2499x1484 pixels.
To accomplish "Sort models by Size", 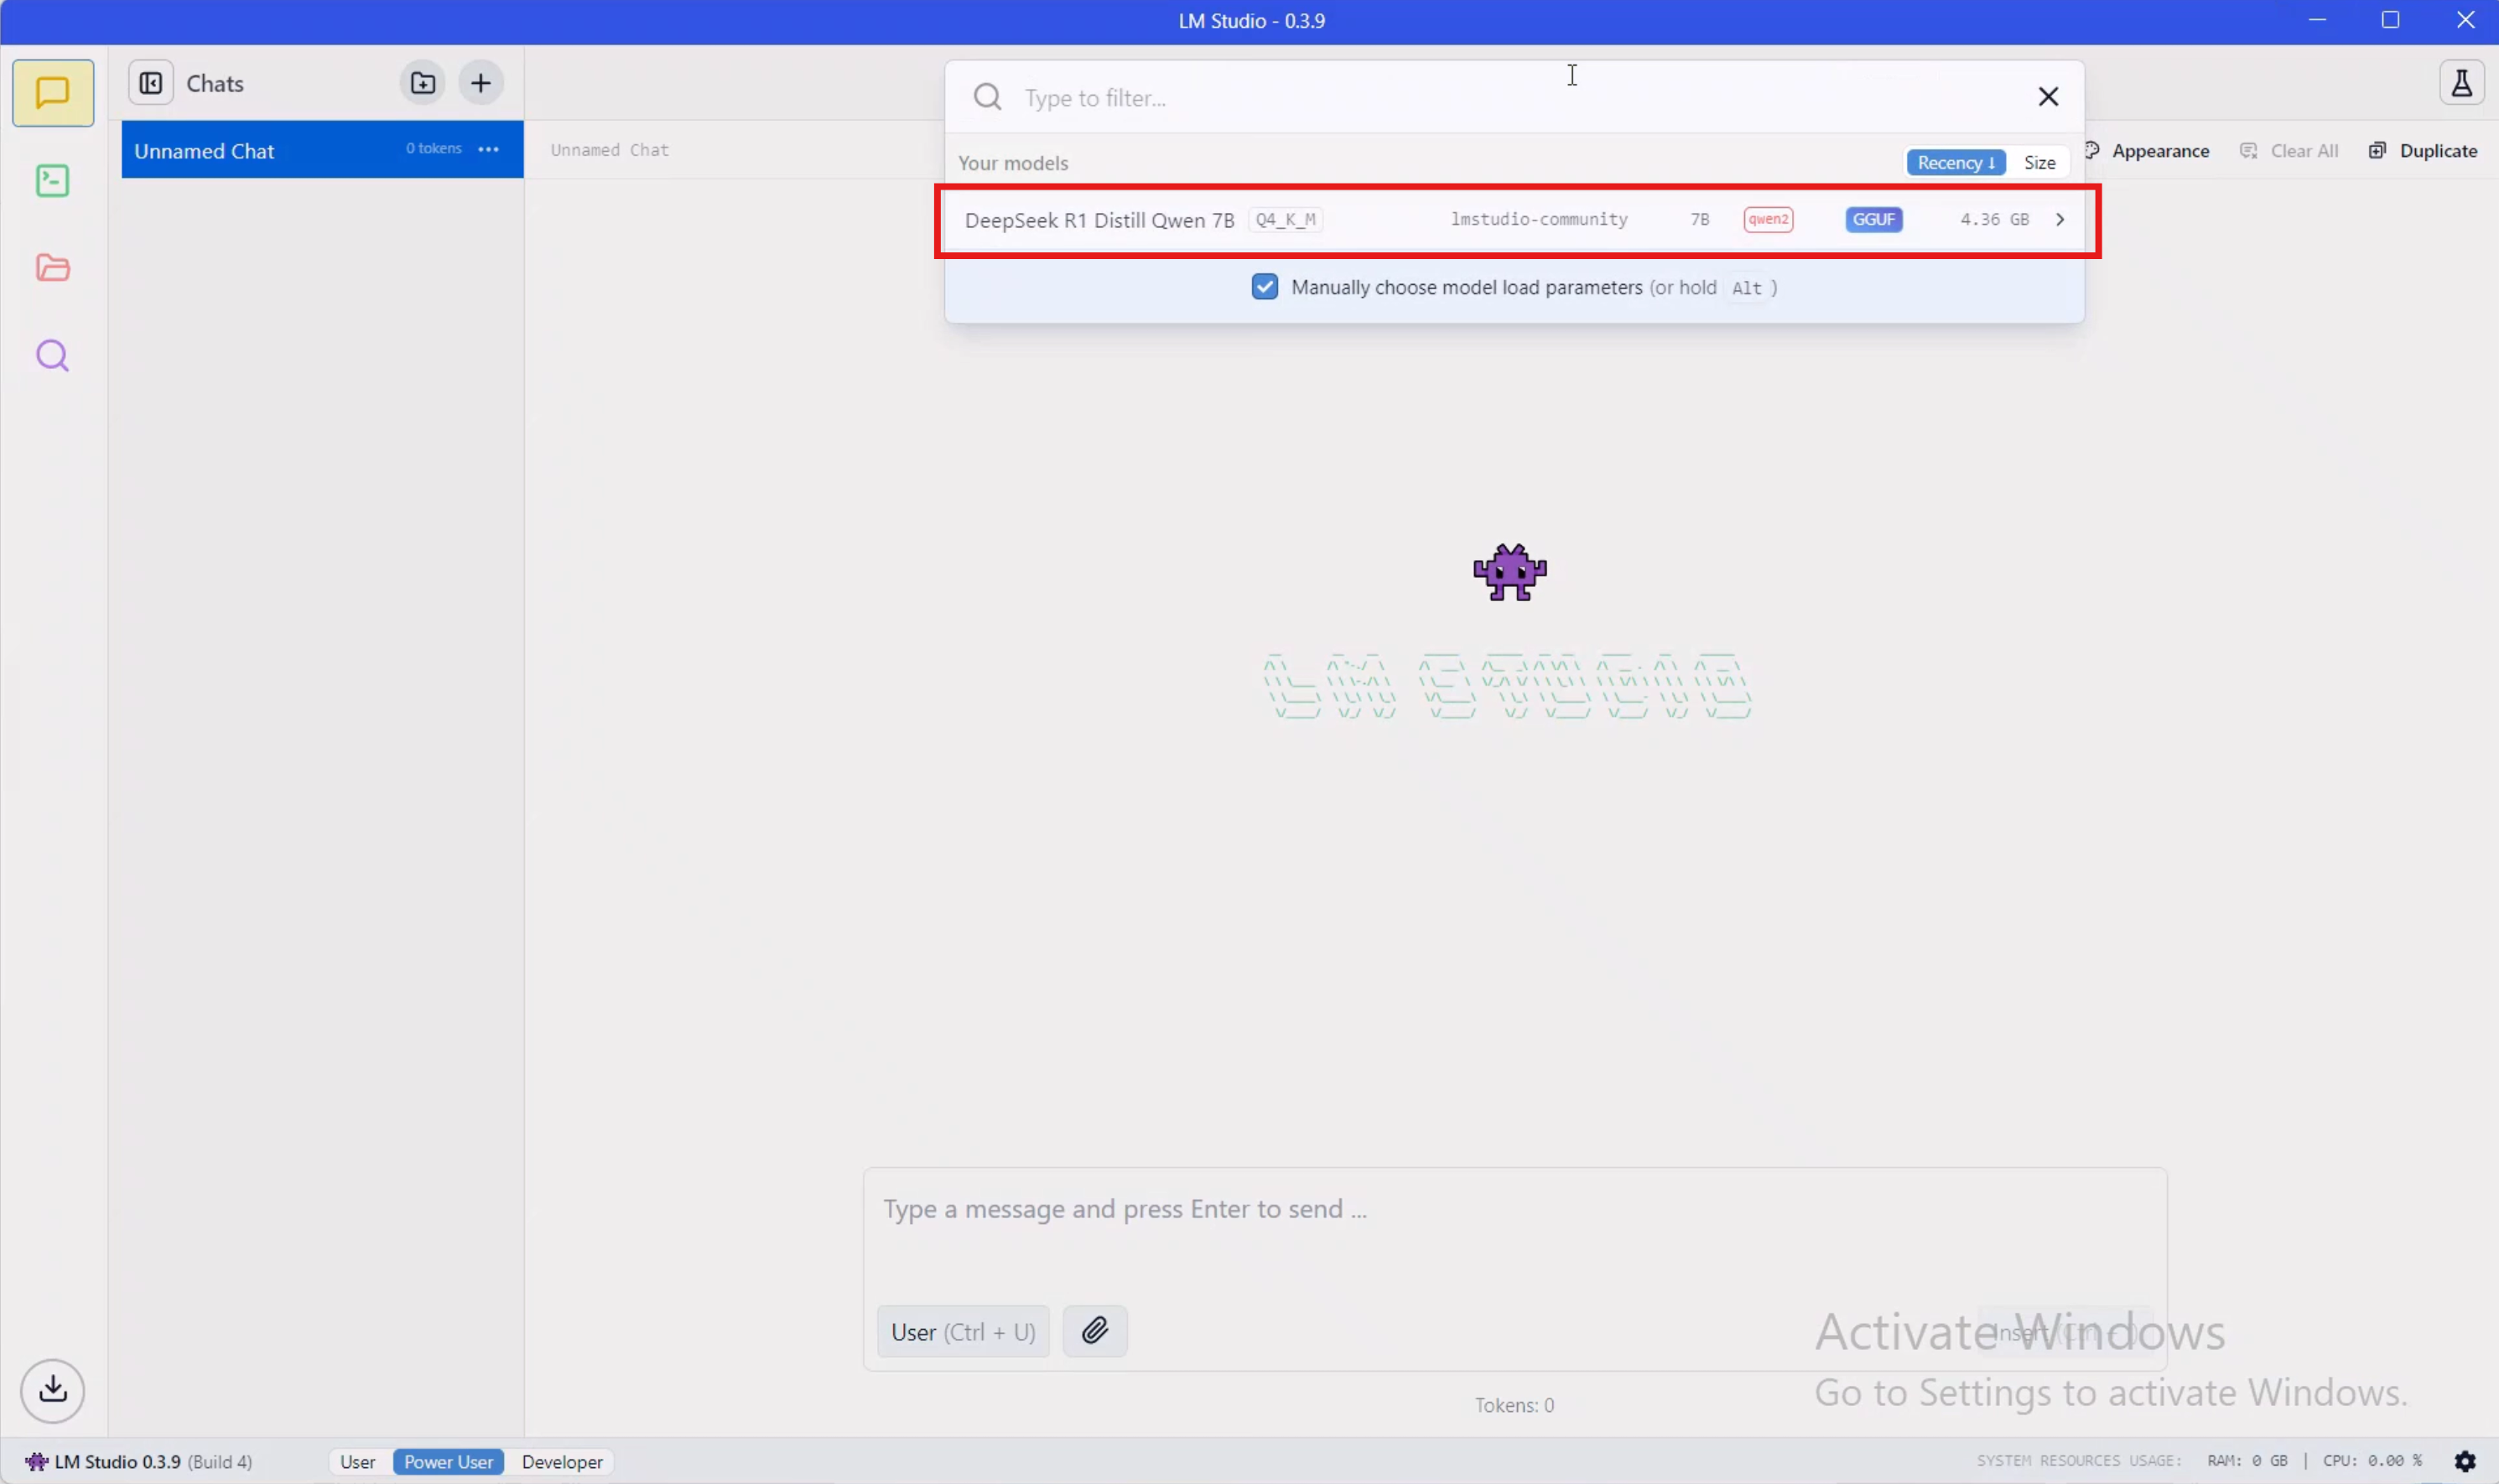I will coord(2039,162).
